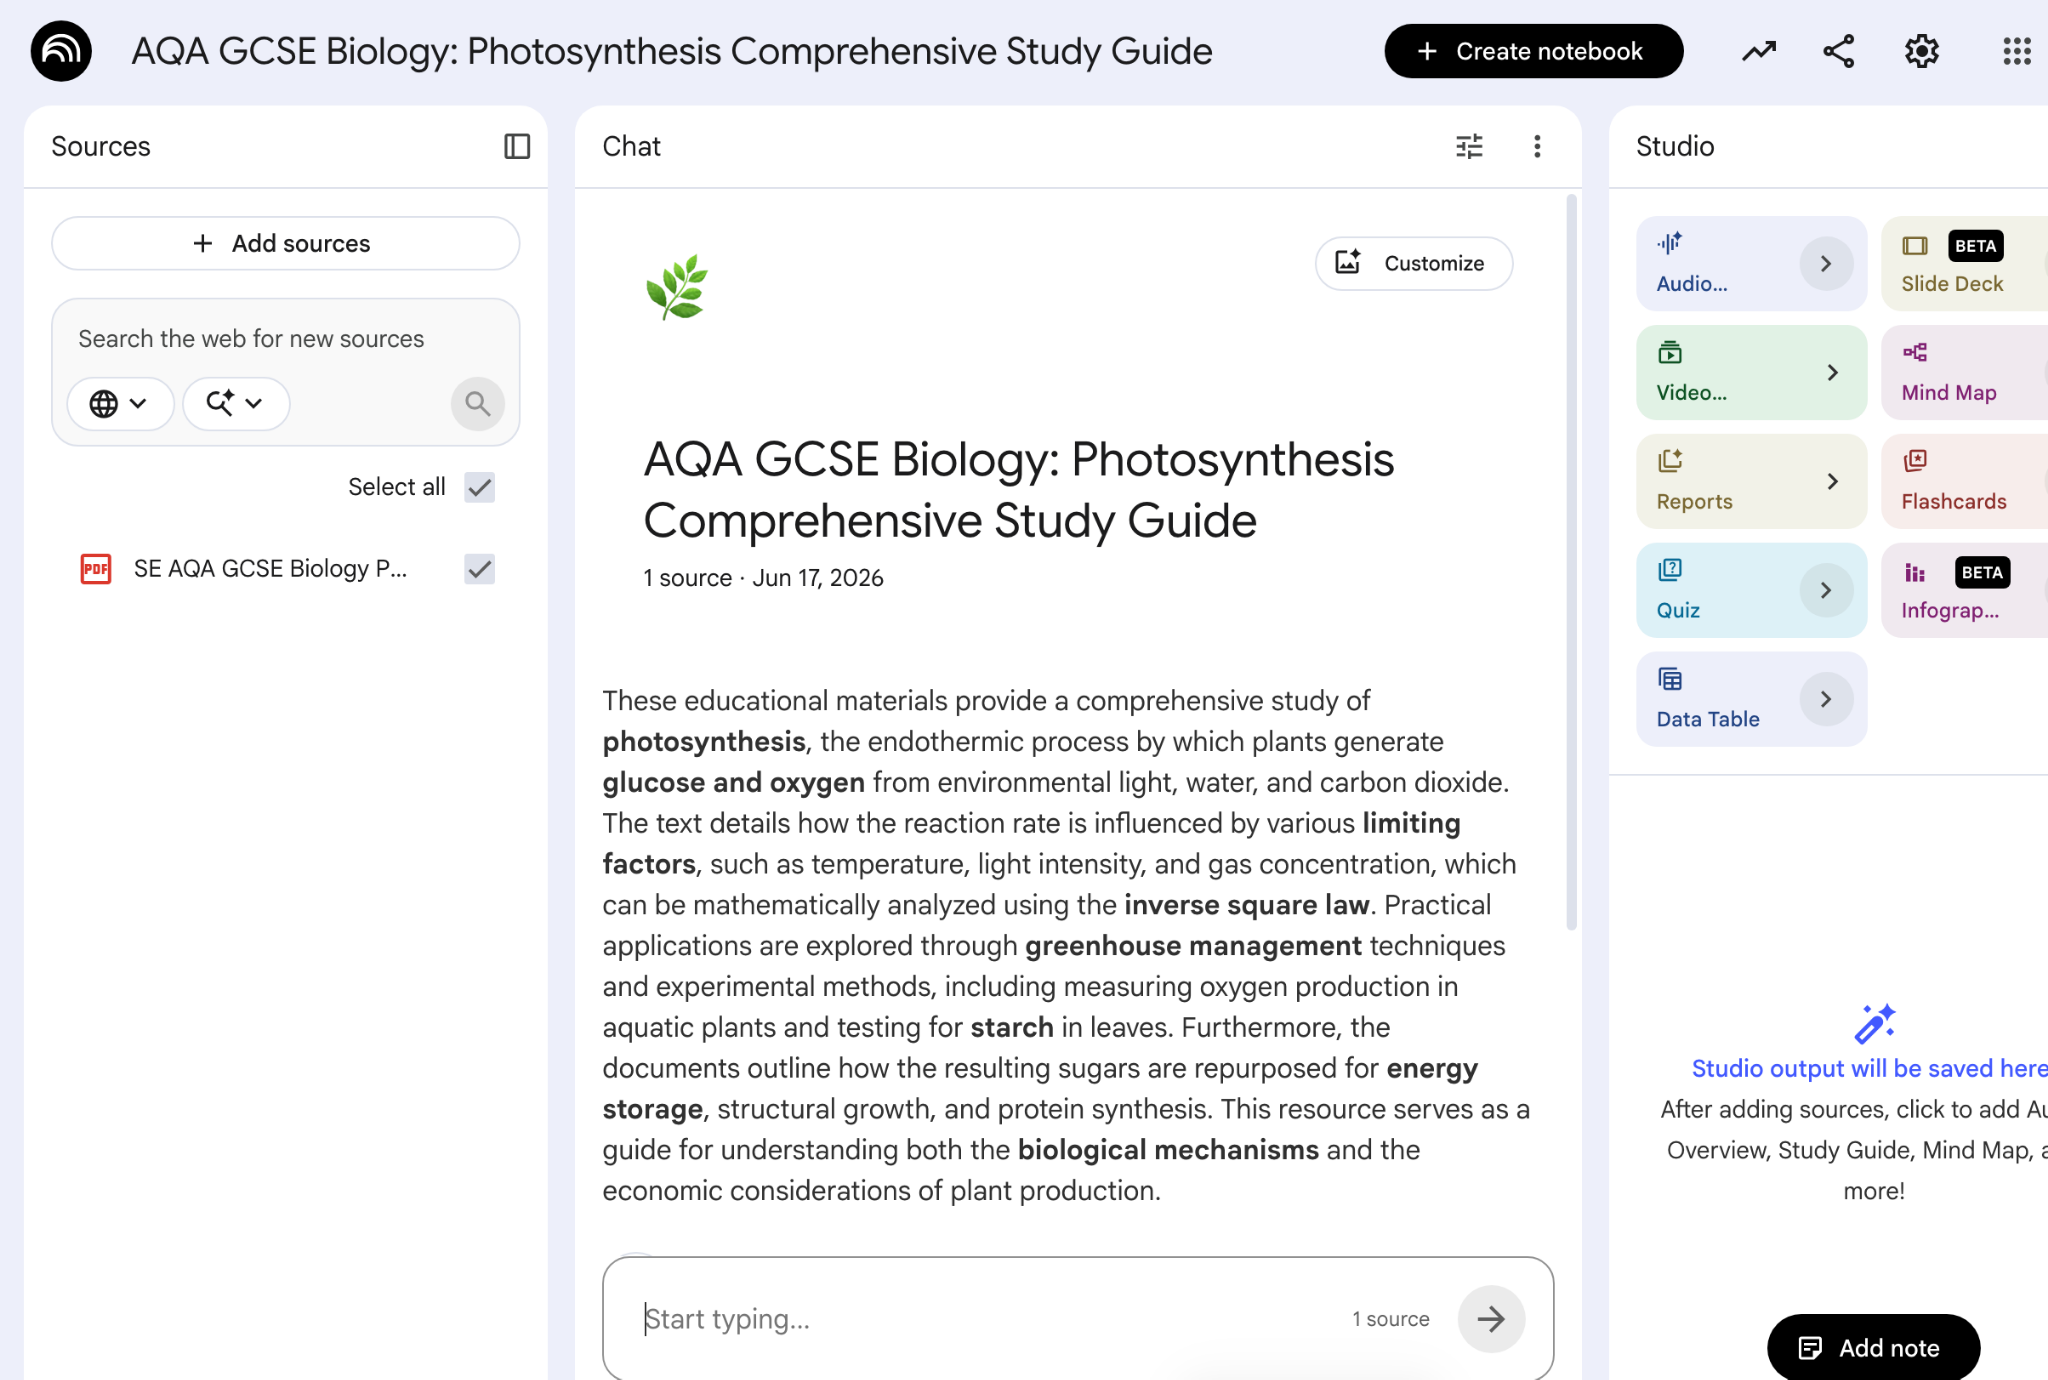Image resolution: width=2048 pixels, height=1380 pixels.
Task: Open the settings gear icon
Action: point(1921,51)
